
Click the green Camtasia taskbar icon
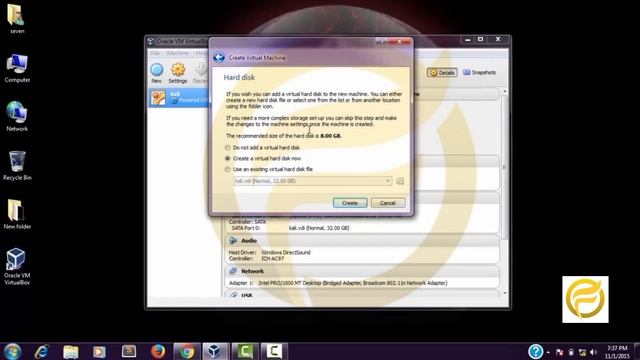(244, 351)
